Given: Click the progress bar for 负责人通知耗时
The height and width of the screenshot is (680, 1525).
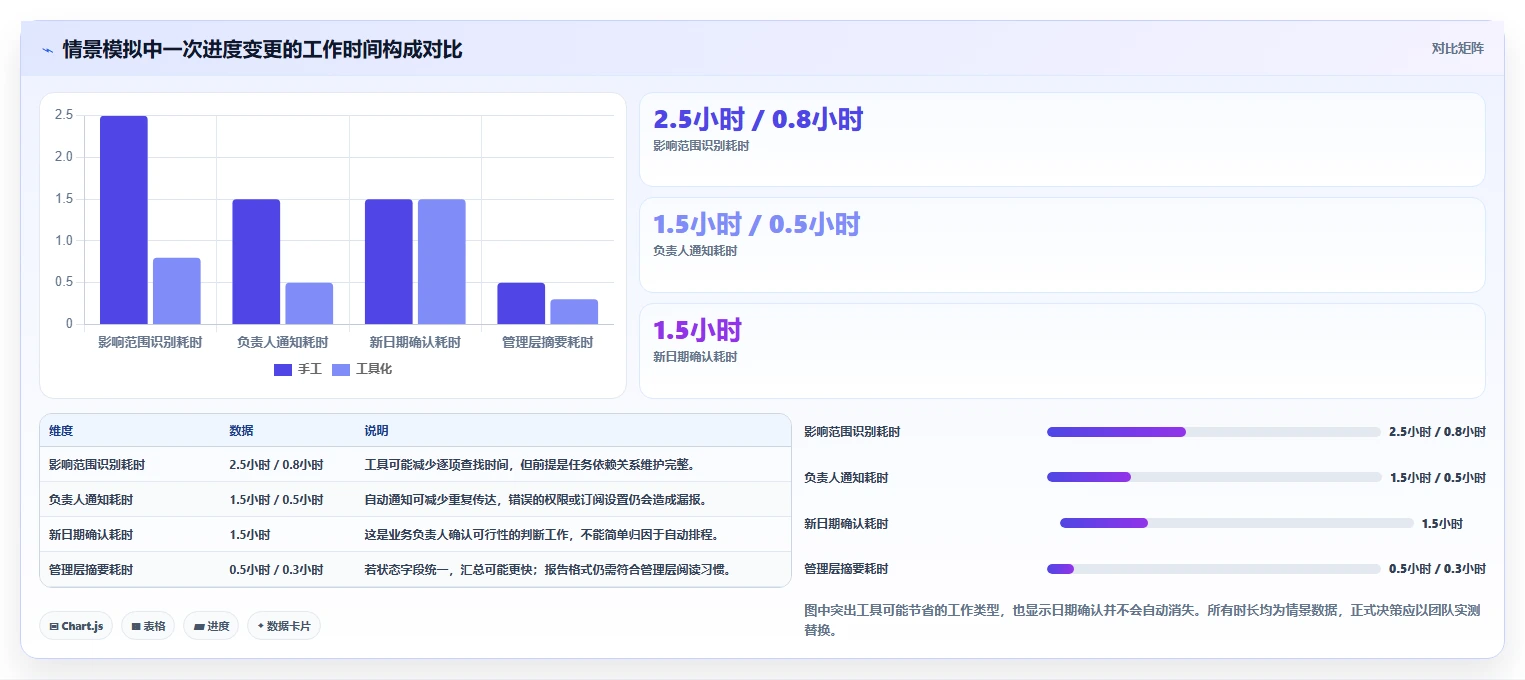Looking at the screenshot, I should (1213, 477).
